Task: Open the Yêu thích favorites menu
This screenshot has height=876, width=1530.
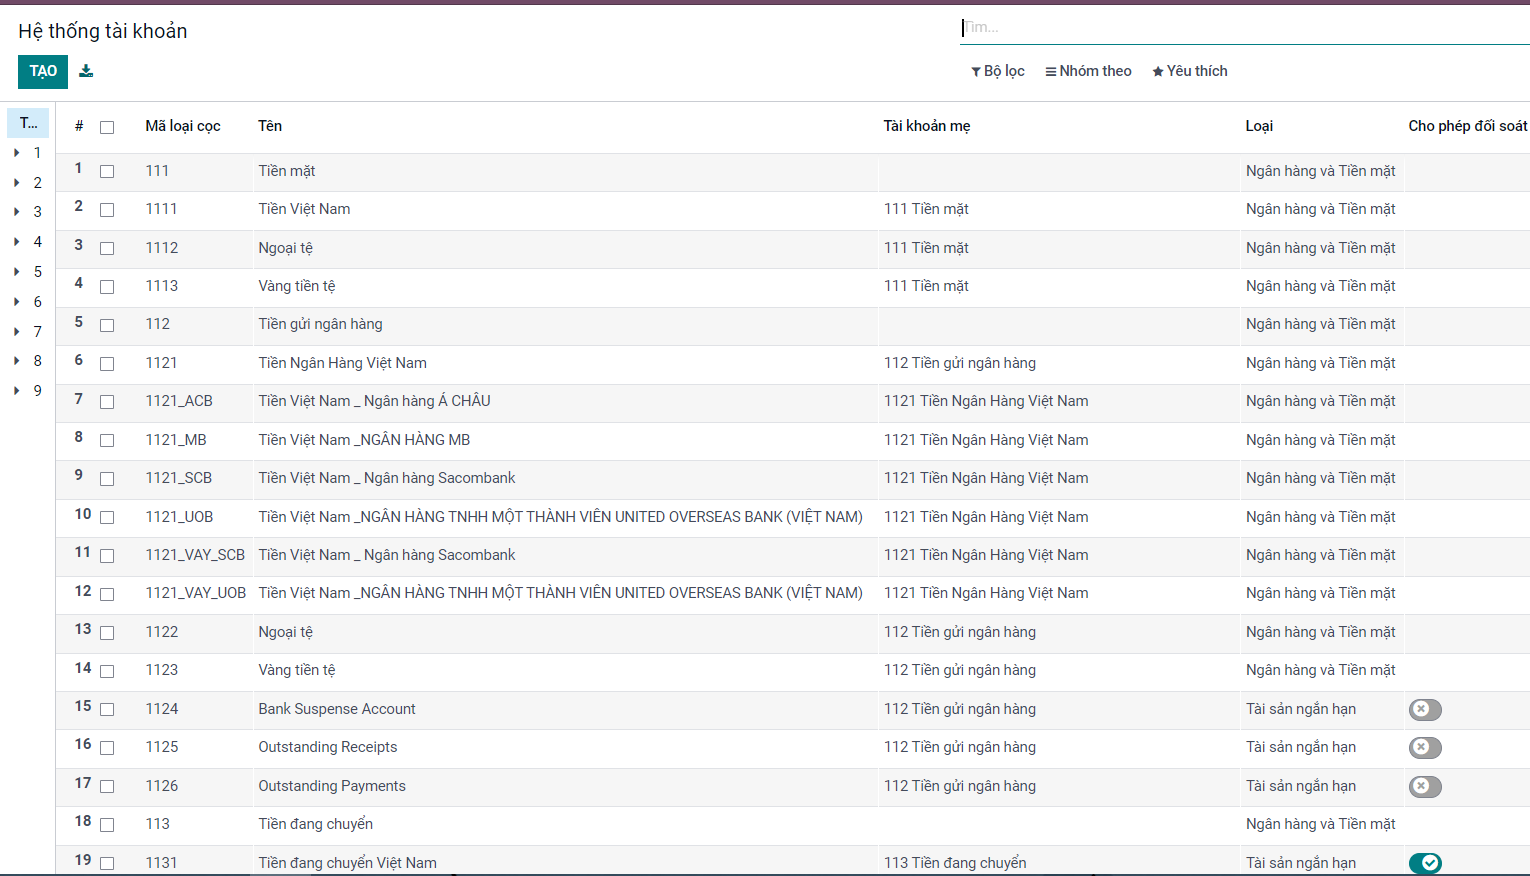Action: click(1189, 71)
